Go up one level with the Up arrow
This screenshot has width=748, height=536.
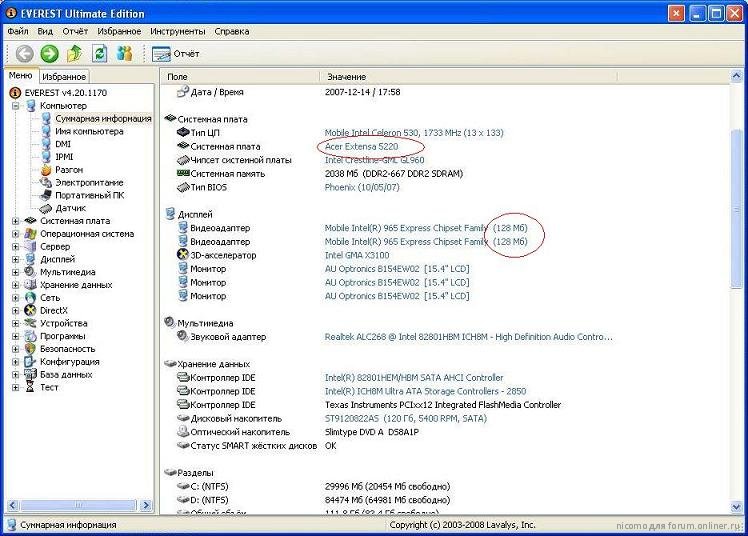click(74, 53)
